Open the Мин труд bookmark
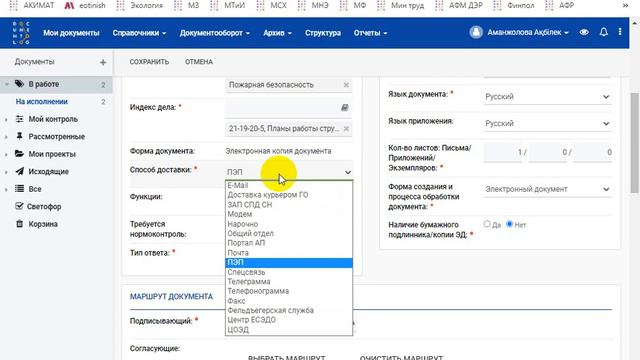Viewport: 640px width, 360px height. click(400, 5)
